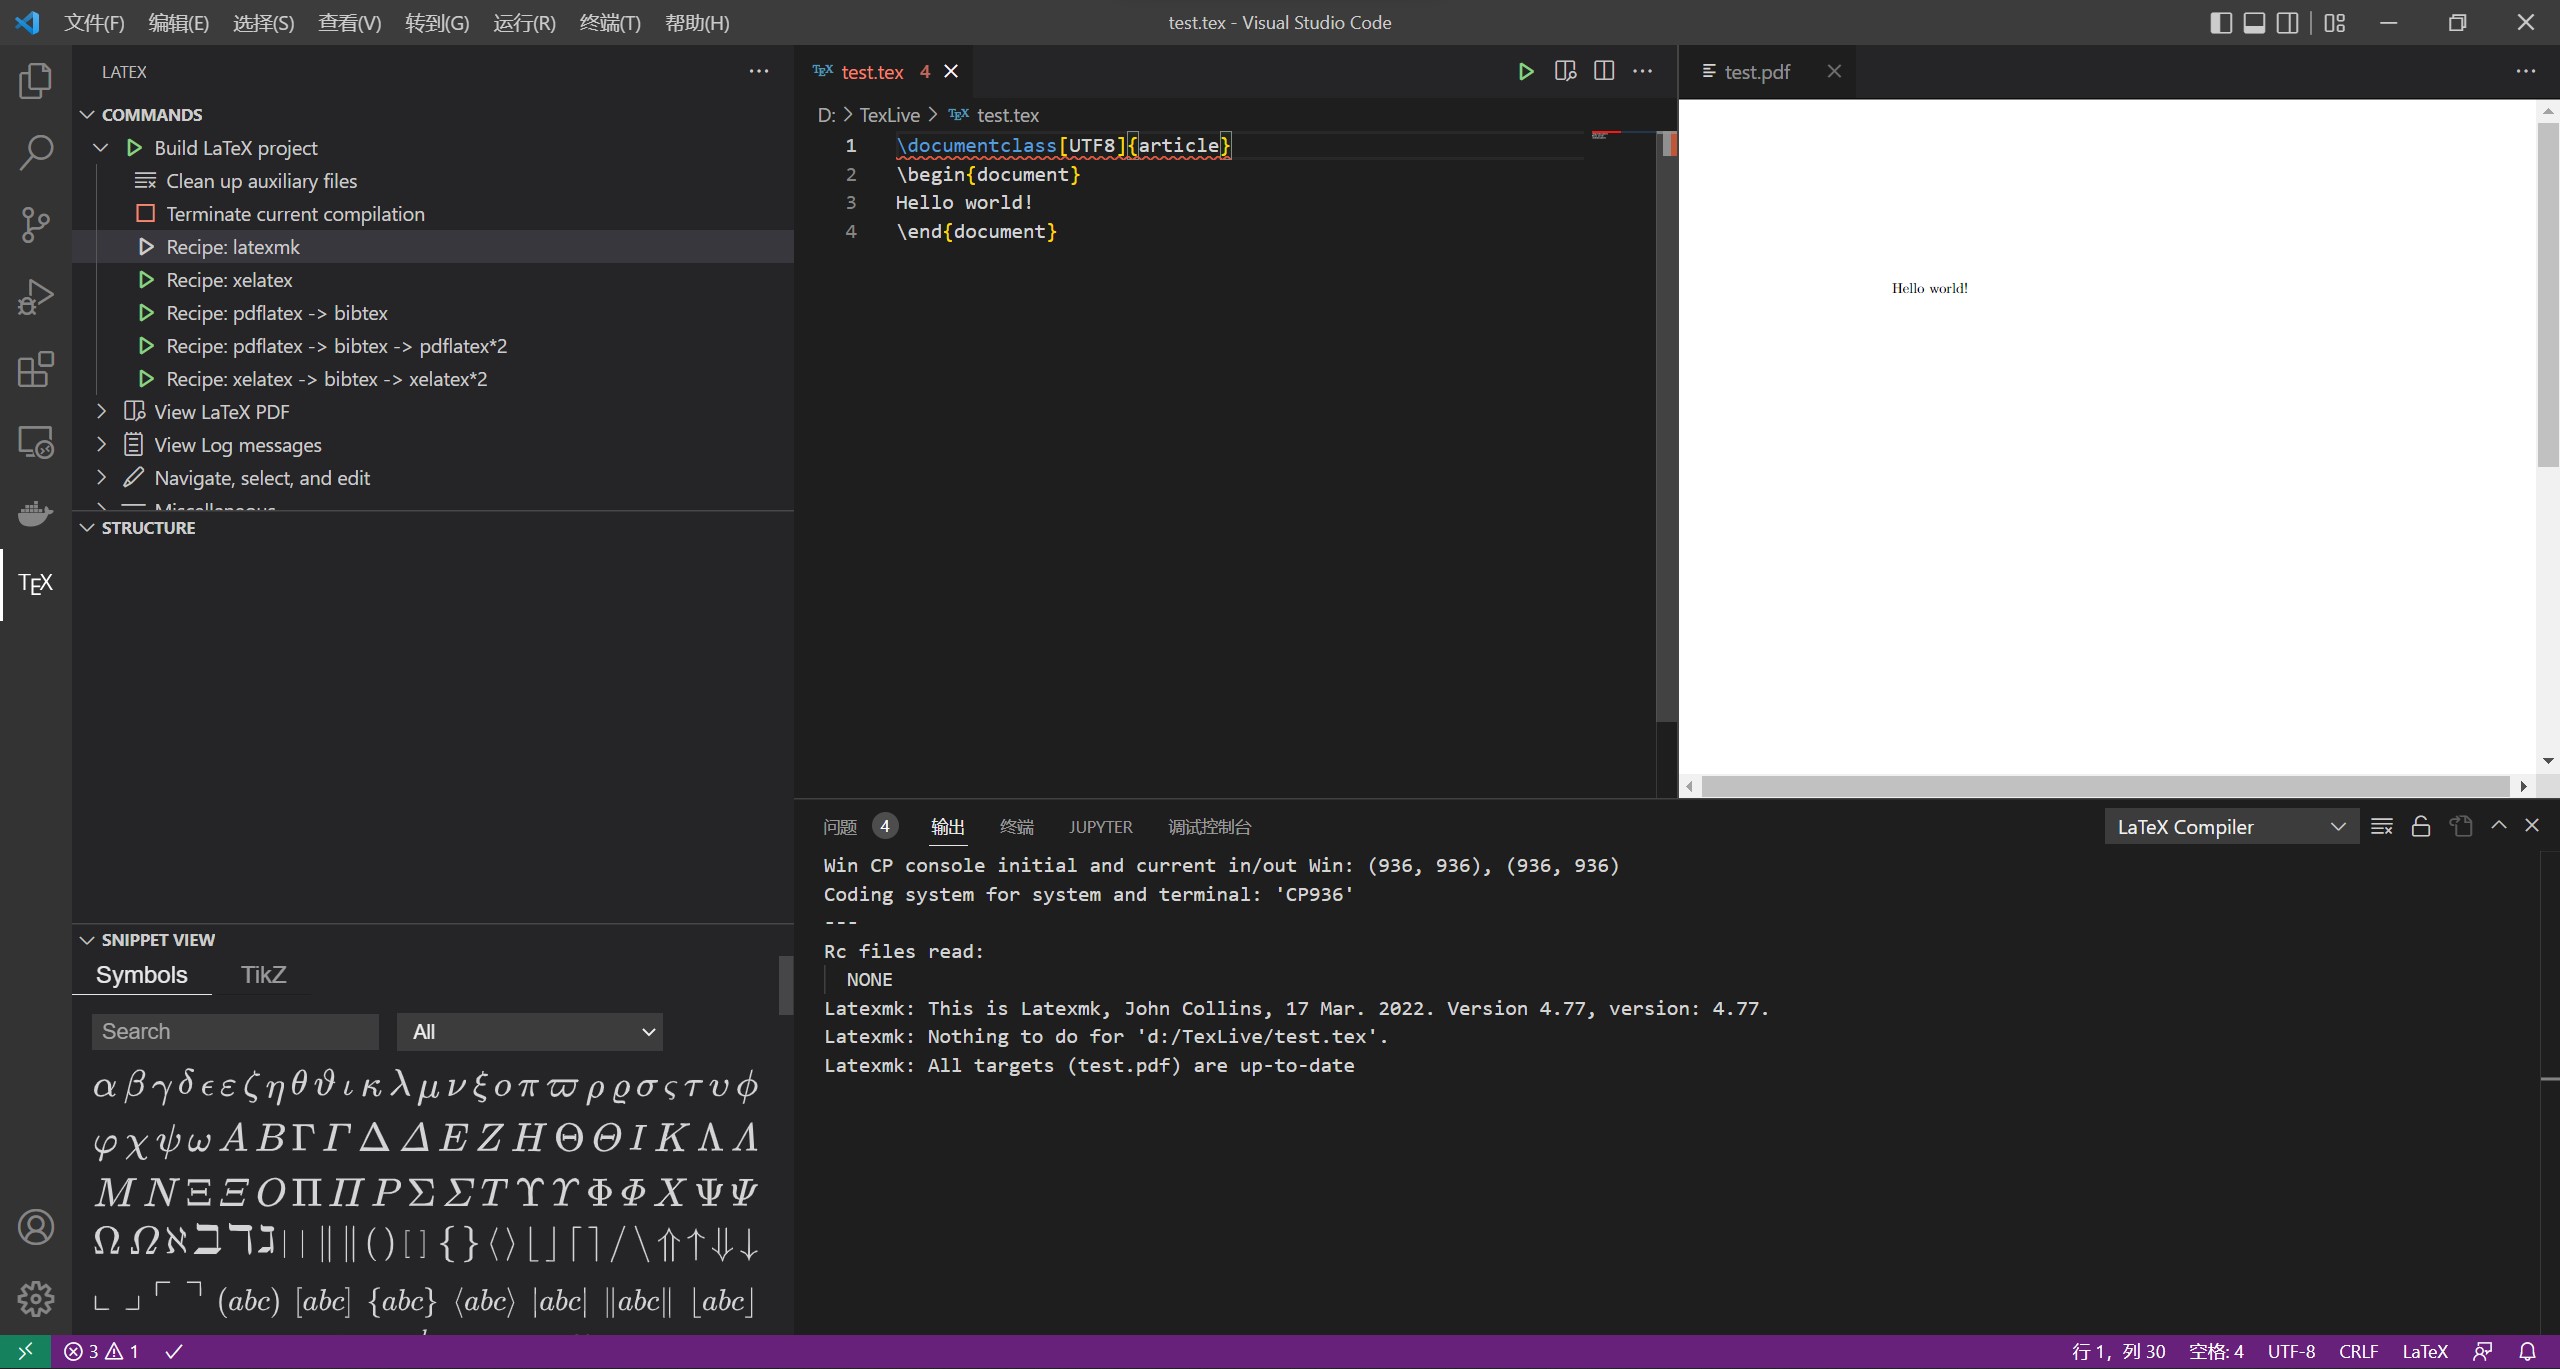The width and height of the screenshot is (2560, 1369).
Task: Switch to the 终端 panel tab
Action: 1017,827
